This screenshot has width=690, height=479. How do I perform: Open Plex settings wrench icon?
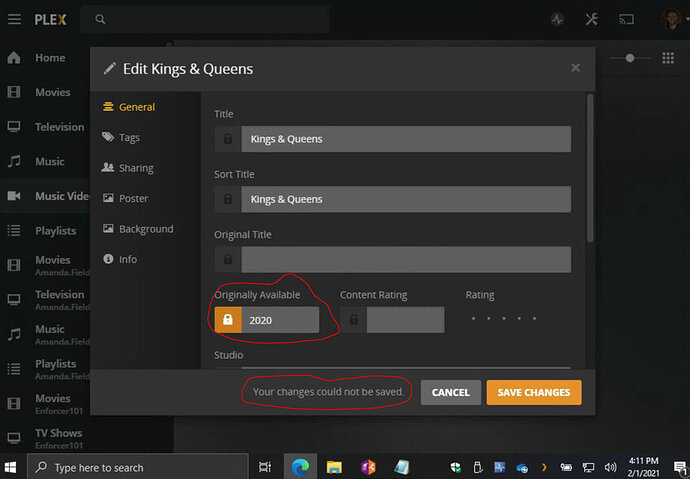[x=592, y=19]
